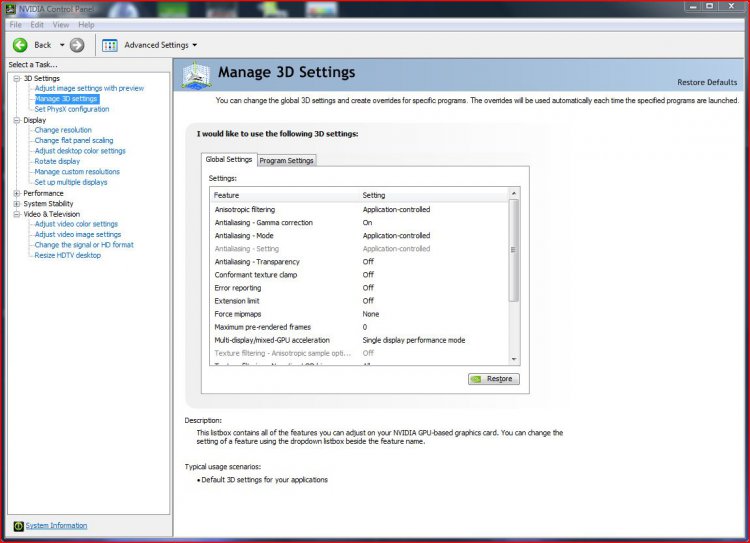Select the Multi-display/mixed-GPU acceleration row
Viewport: 750px width, 543px height.
click(360, 340)
